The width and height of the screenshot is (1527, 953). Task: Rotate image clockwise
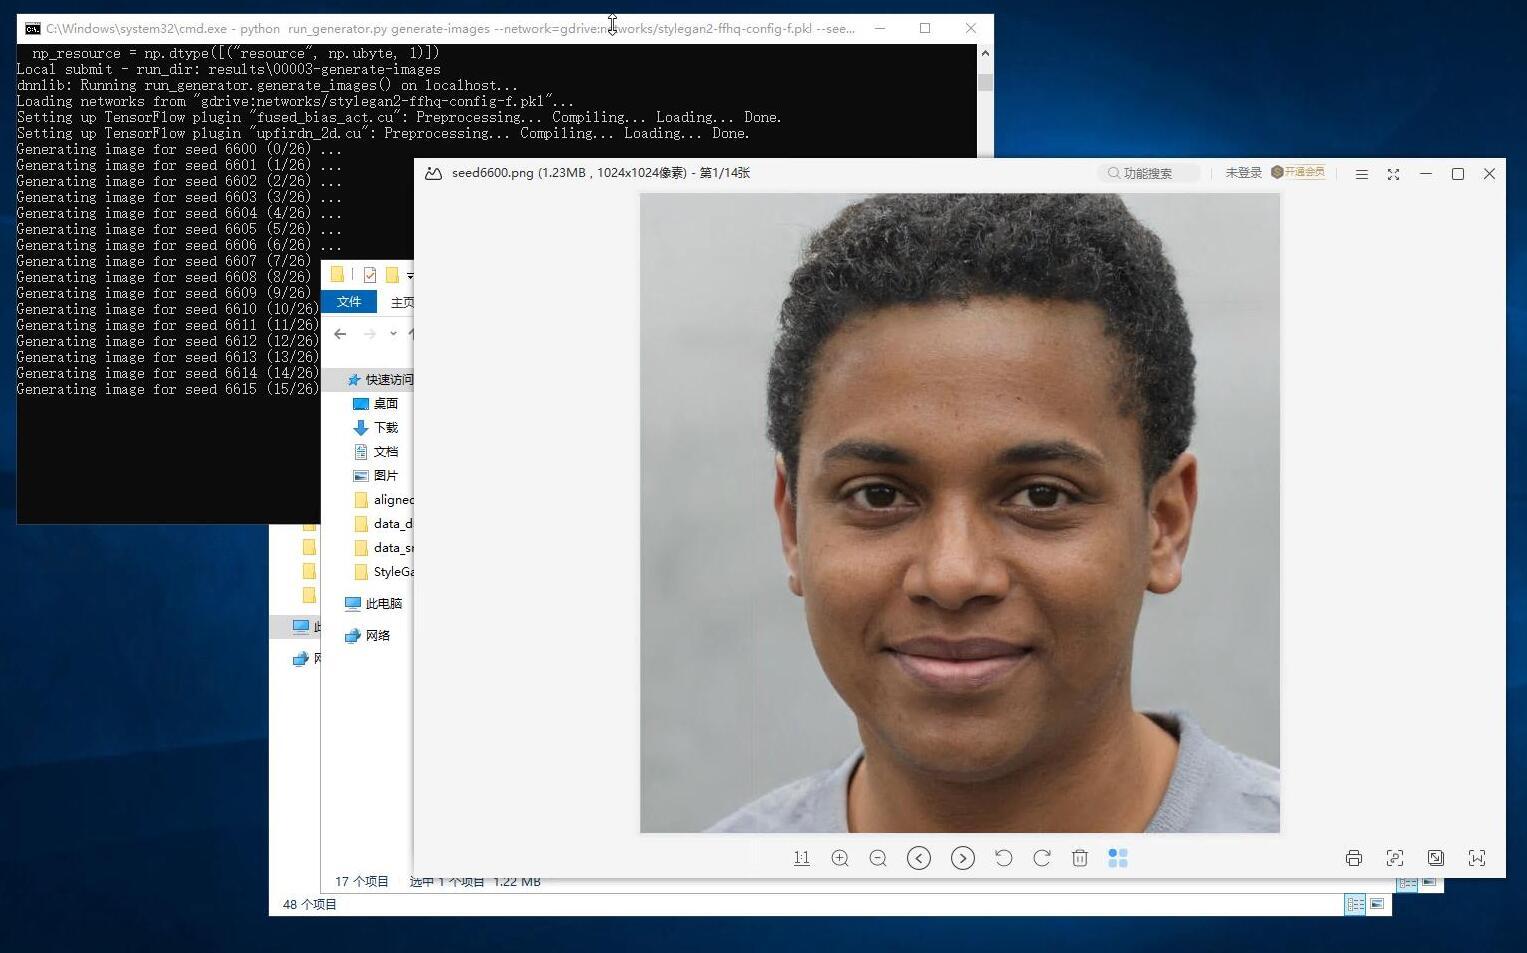click(x=1041, y=858)
